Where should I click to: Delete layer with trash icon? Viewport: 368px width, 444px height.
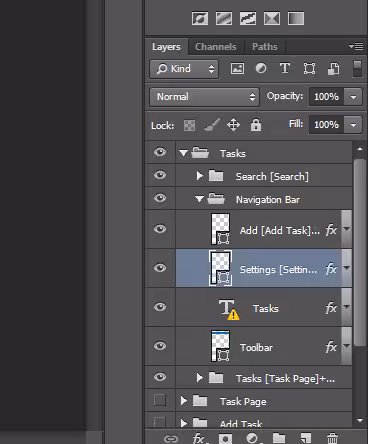point(332,438)
